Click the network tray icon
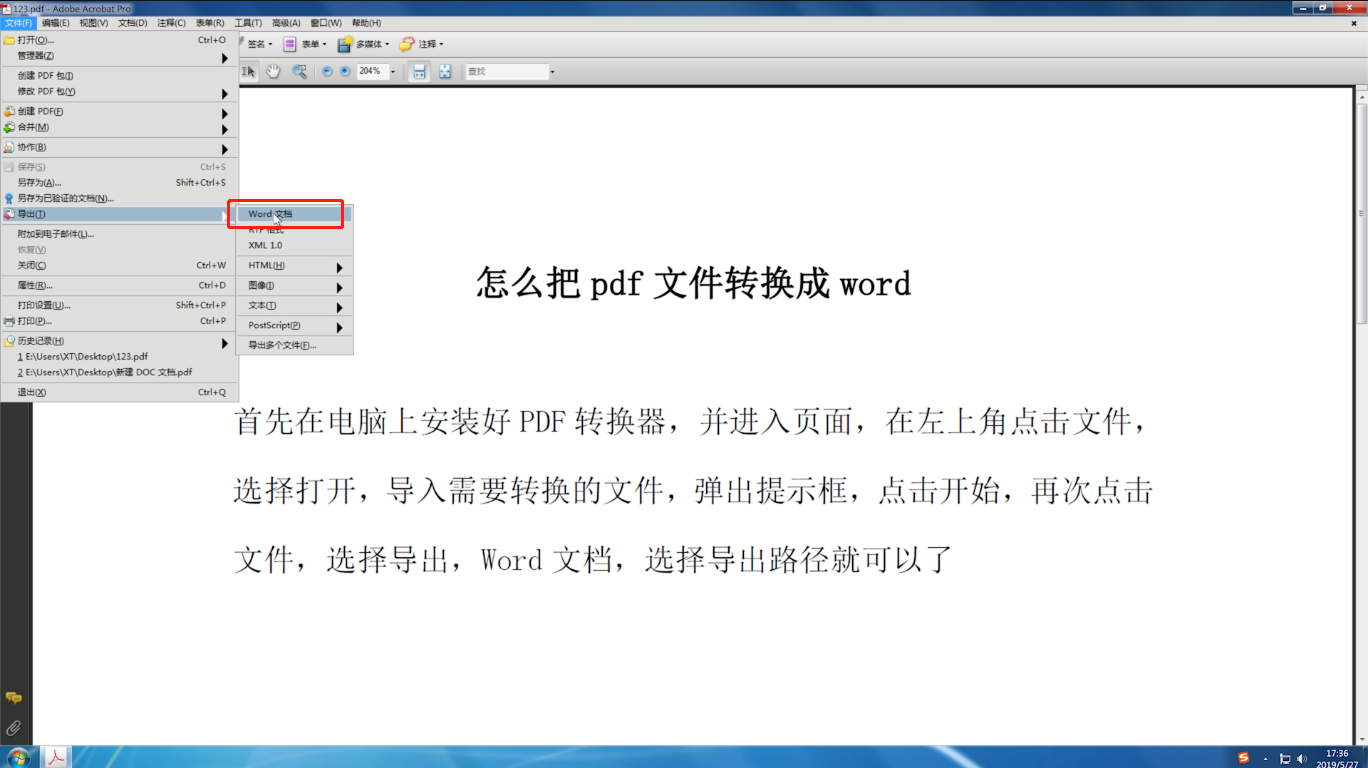 [1285, 759]
